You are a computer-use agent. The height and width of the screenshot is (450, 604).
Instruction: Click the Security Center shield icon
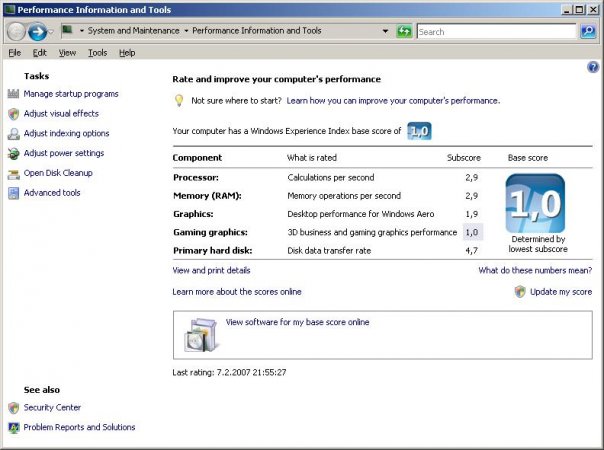click(13, 408)
